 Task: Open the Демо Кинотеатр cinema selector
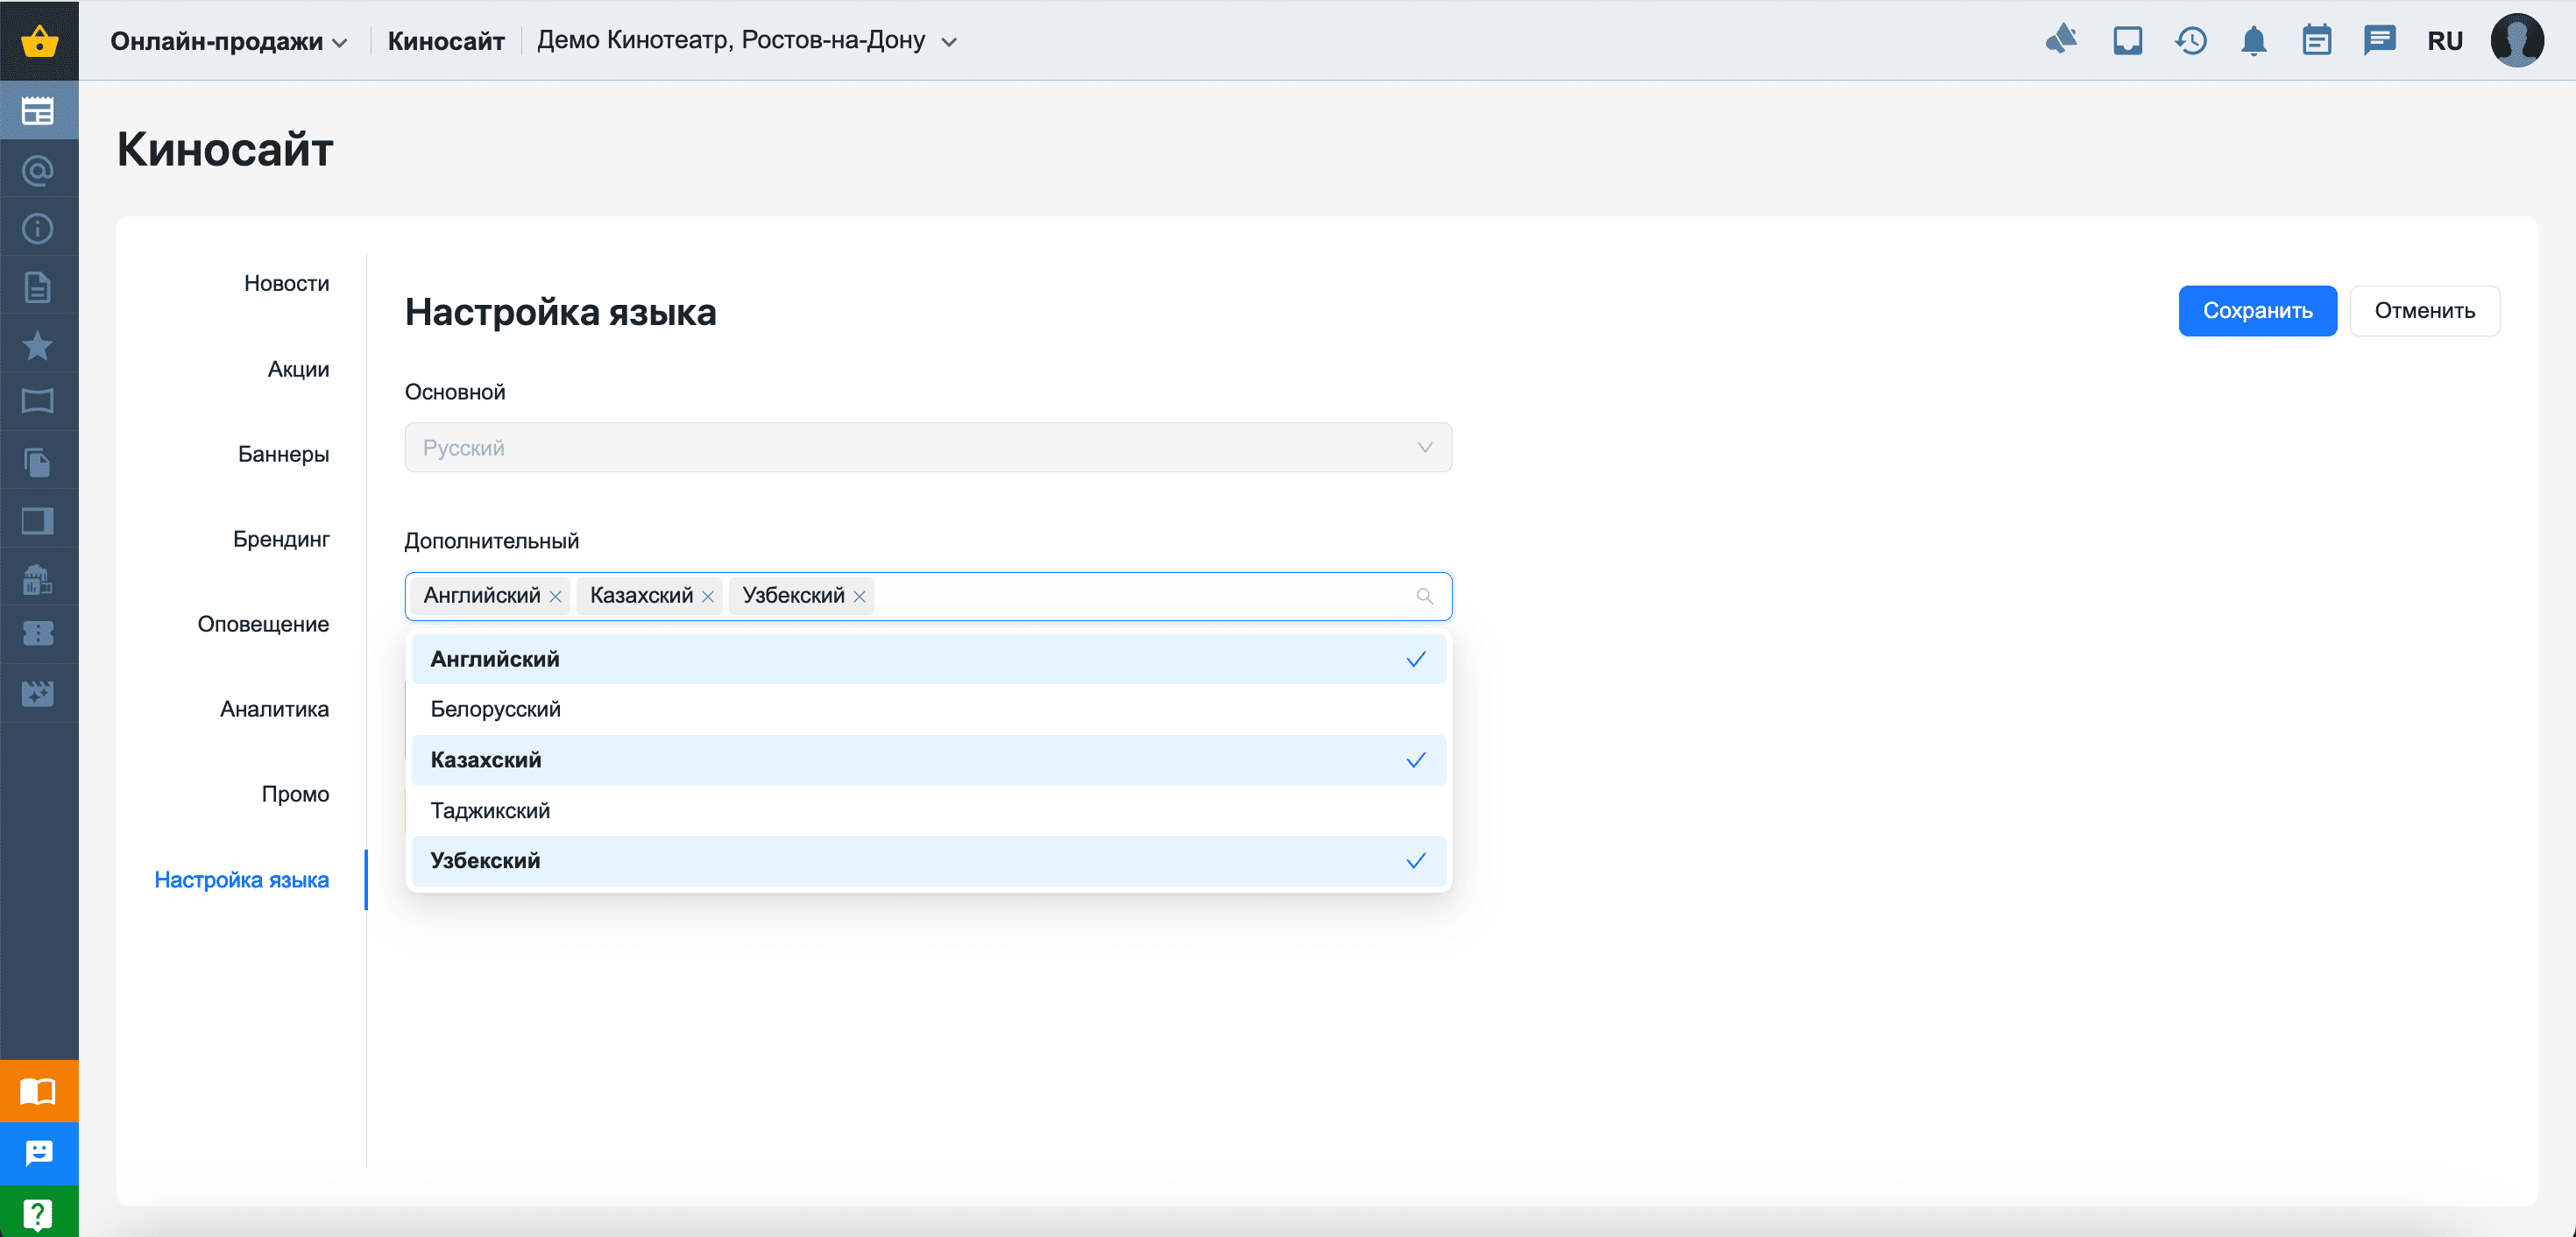click(x=746, y=41)
